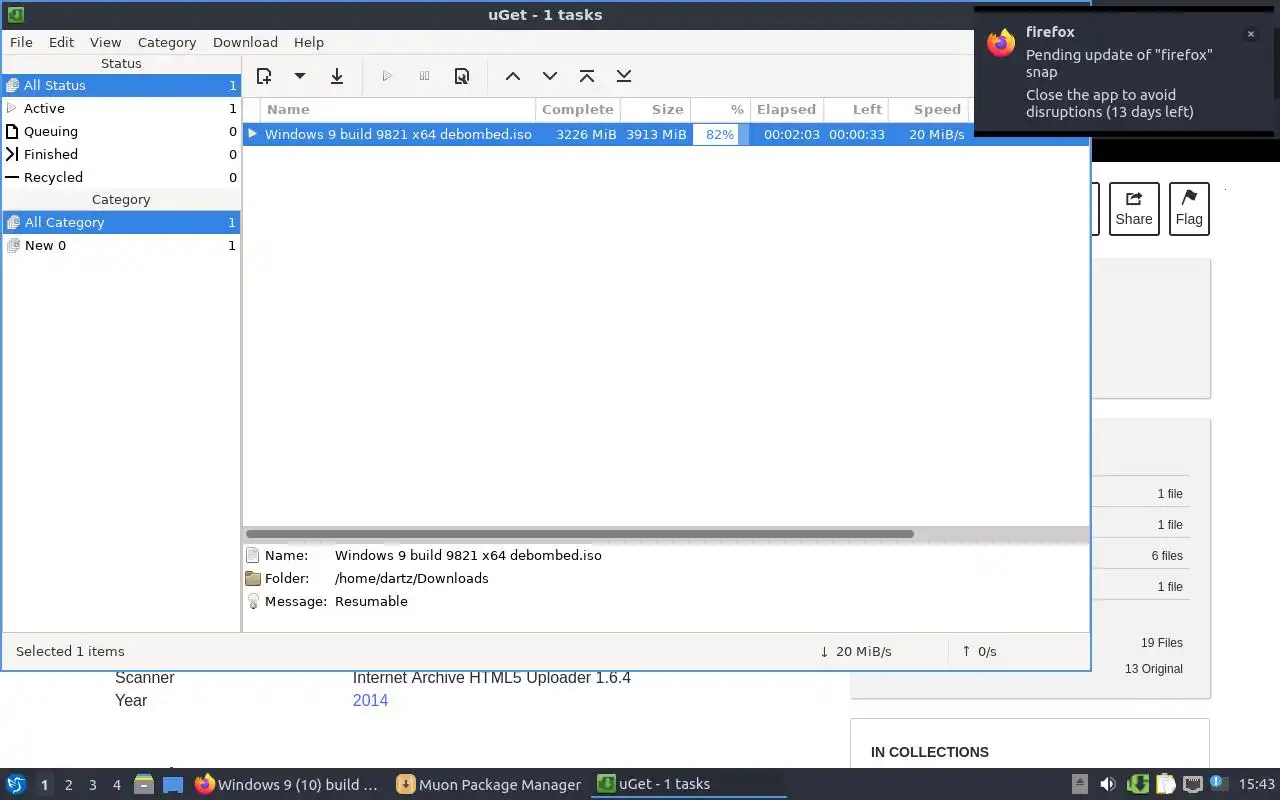Image resolution: width=1280 pixels, height=800 pixels.
Task: Pause the download with the toolbar pause icon
Action: tap(424, 76)
